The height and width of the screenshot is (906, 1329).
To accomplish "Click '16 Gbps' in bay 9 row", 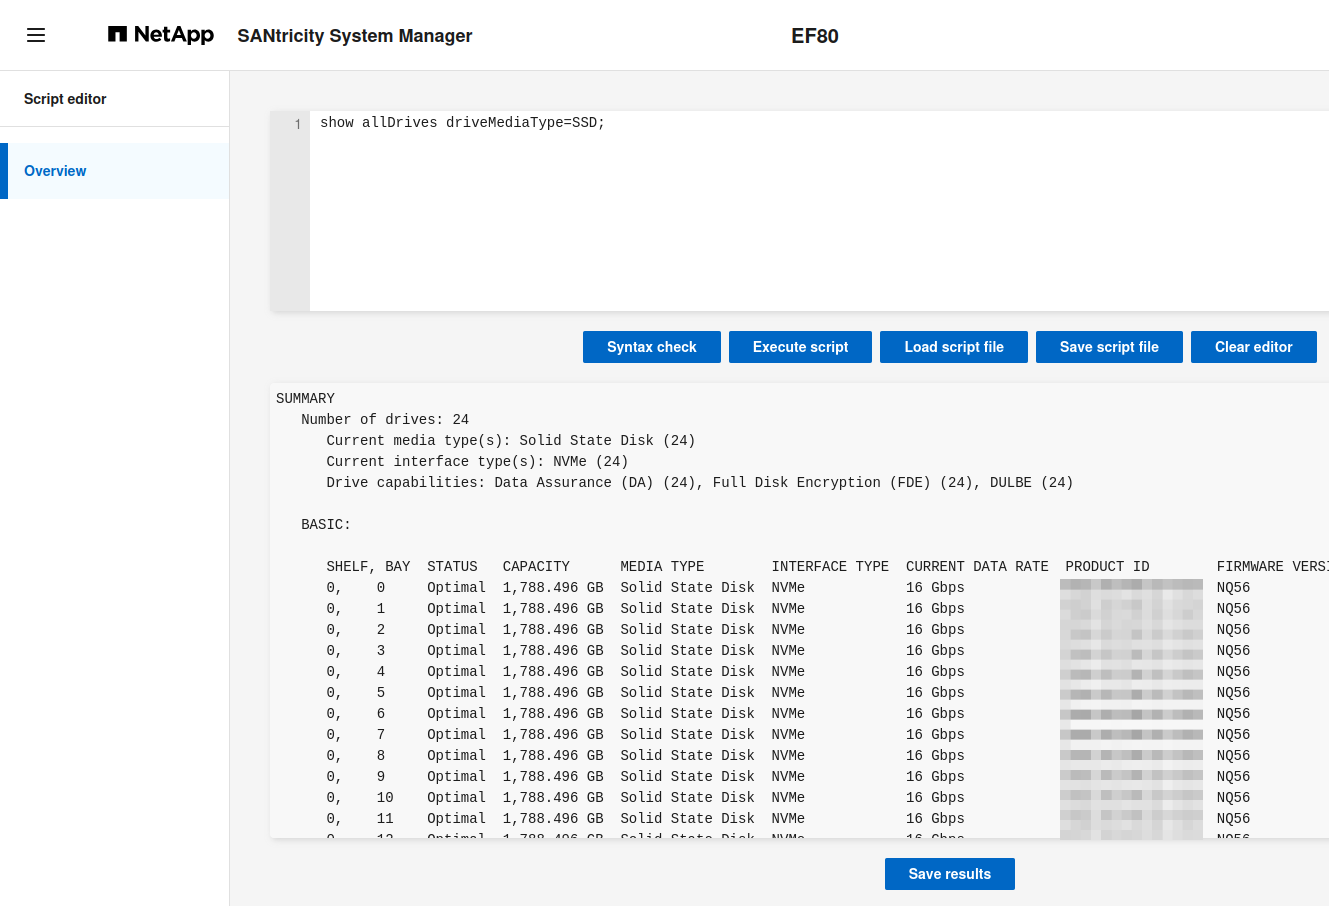I will pos(935,776).
